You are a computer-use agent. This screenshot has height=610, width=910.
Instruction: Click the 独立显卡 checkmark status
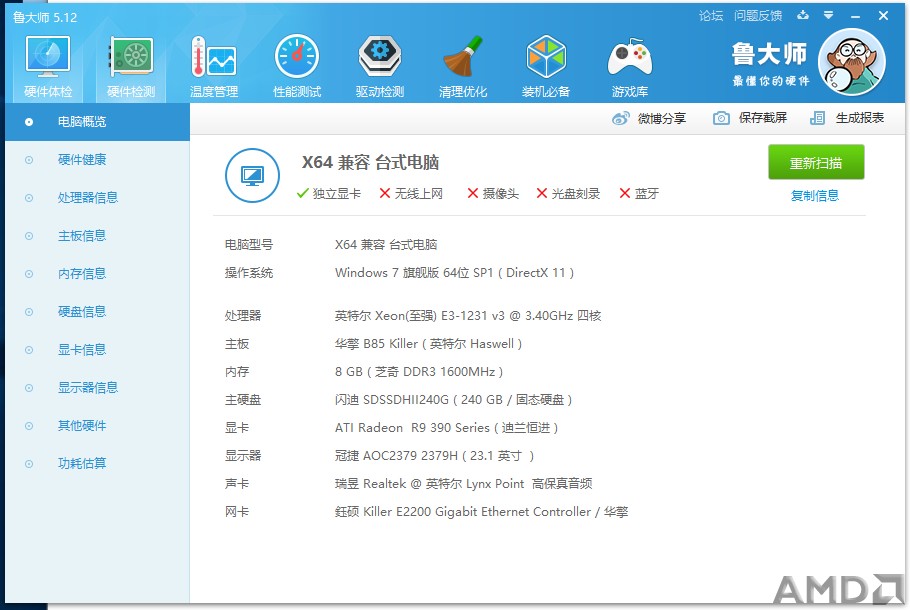328,194
